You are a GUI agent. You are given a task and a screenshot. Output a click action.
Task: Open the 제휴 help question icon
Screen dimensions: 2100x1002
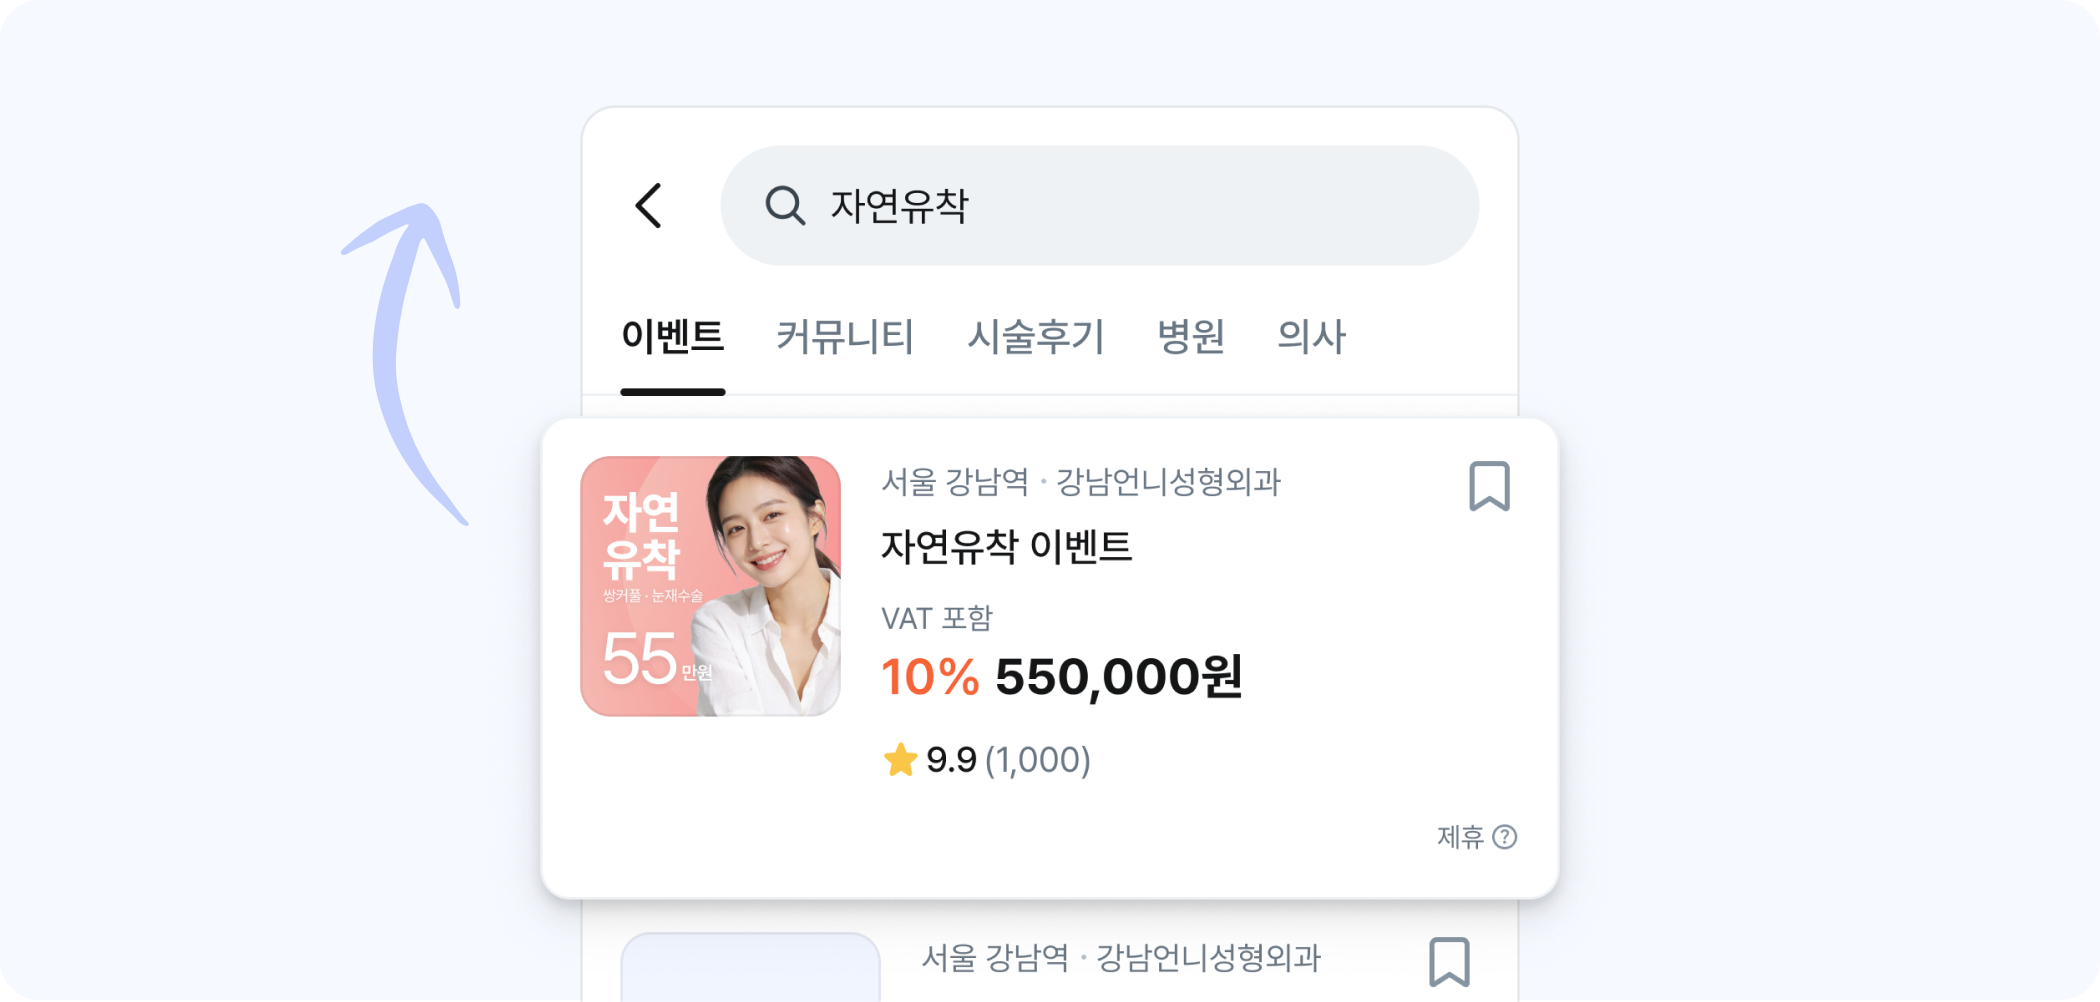click(x=1505, y=837)
